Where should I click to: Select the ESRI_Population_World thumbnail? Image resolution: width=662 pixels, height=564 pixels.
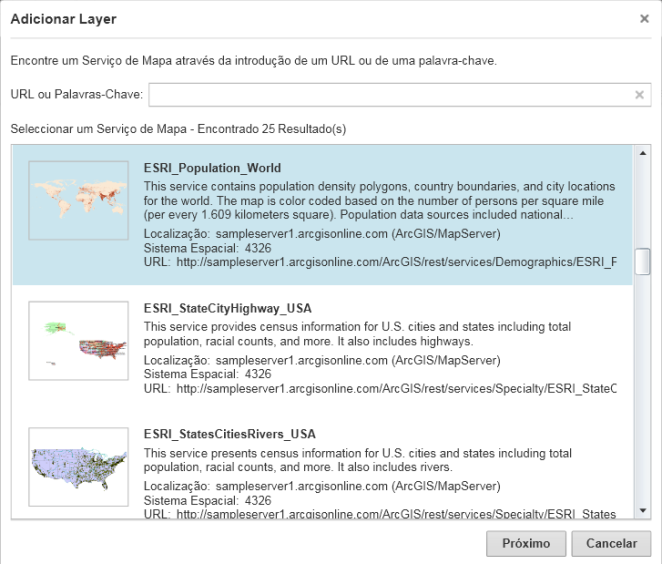[x=79, y=200]
